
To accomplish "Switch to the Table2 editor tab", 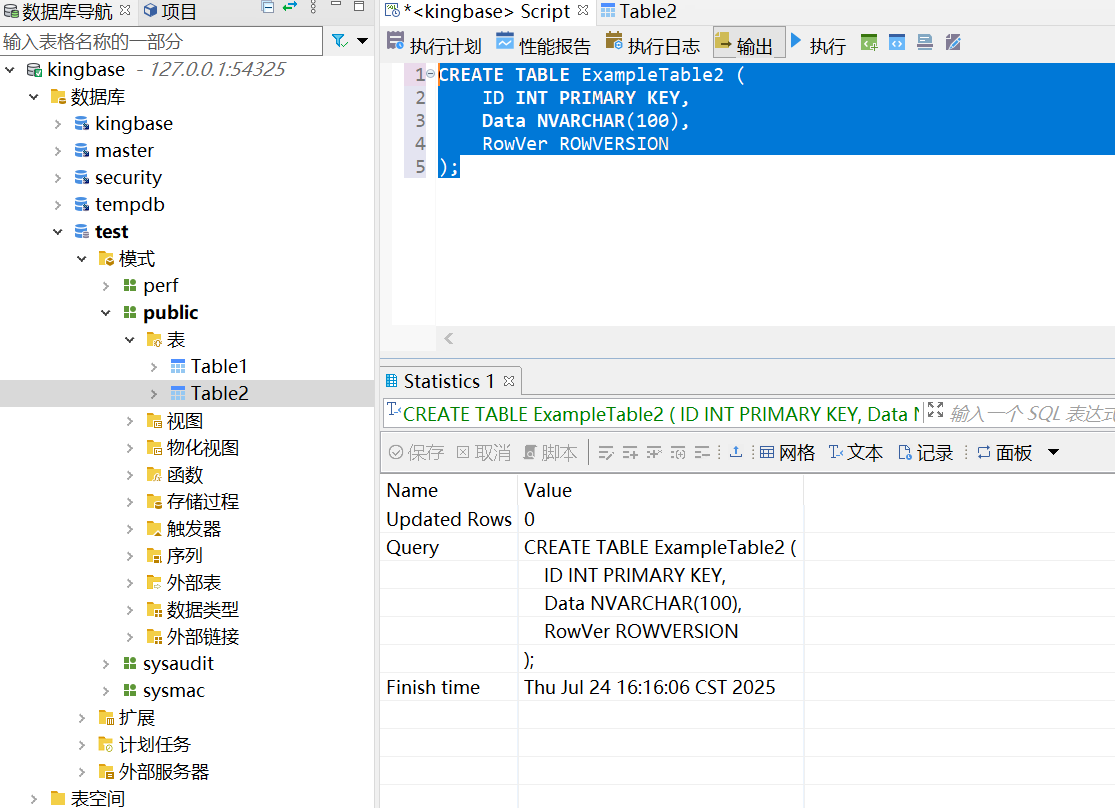I will coord(638,12).
